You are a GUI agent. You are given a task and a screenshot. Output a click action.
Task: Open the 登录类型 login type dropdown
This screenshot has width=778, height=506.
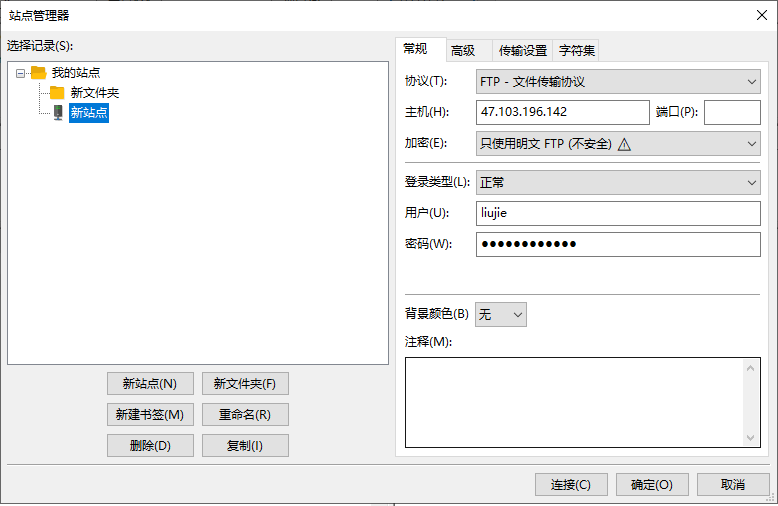[618, 183]
